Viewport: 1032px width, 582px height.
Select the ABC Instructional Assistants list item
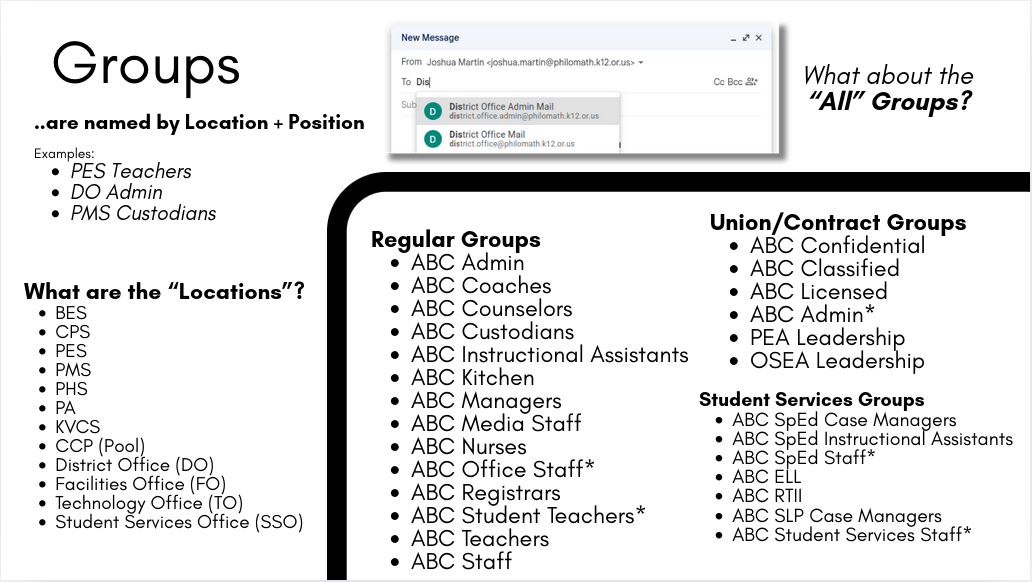[550, 355]
